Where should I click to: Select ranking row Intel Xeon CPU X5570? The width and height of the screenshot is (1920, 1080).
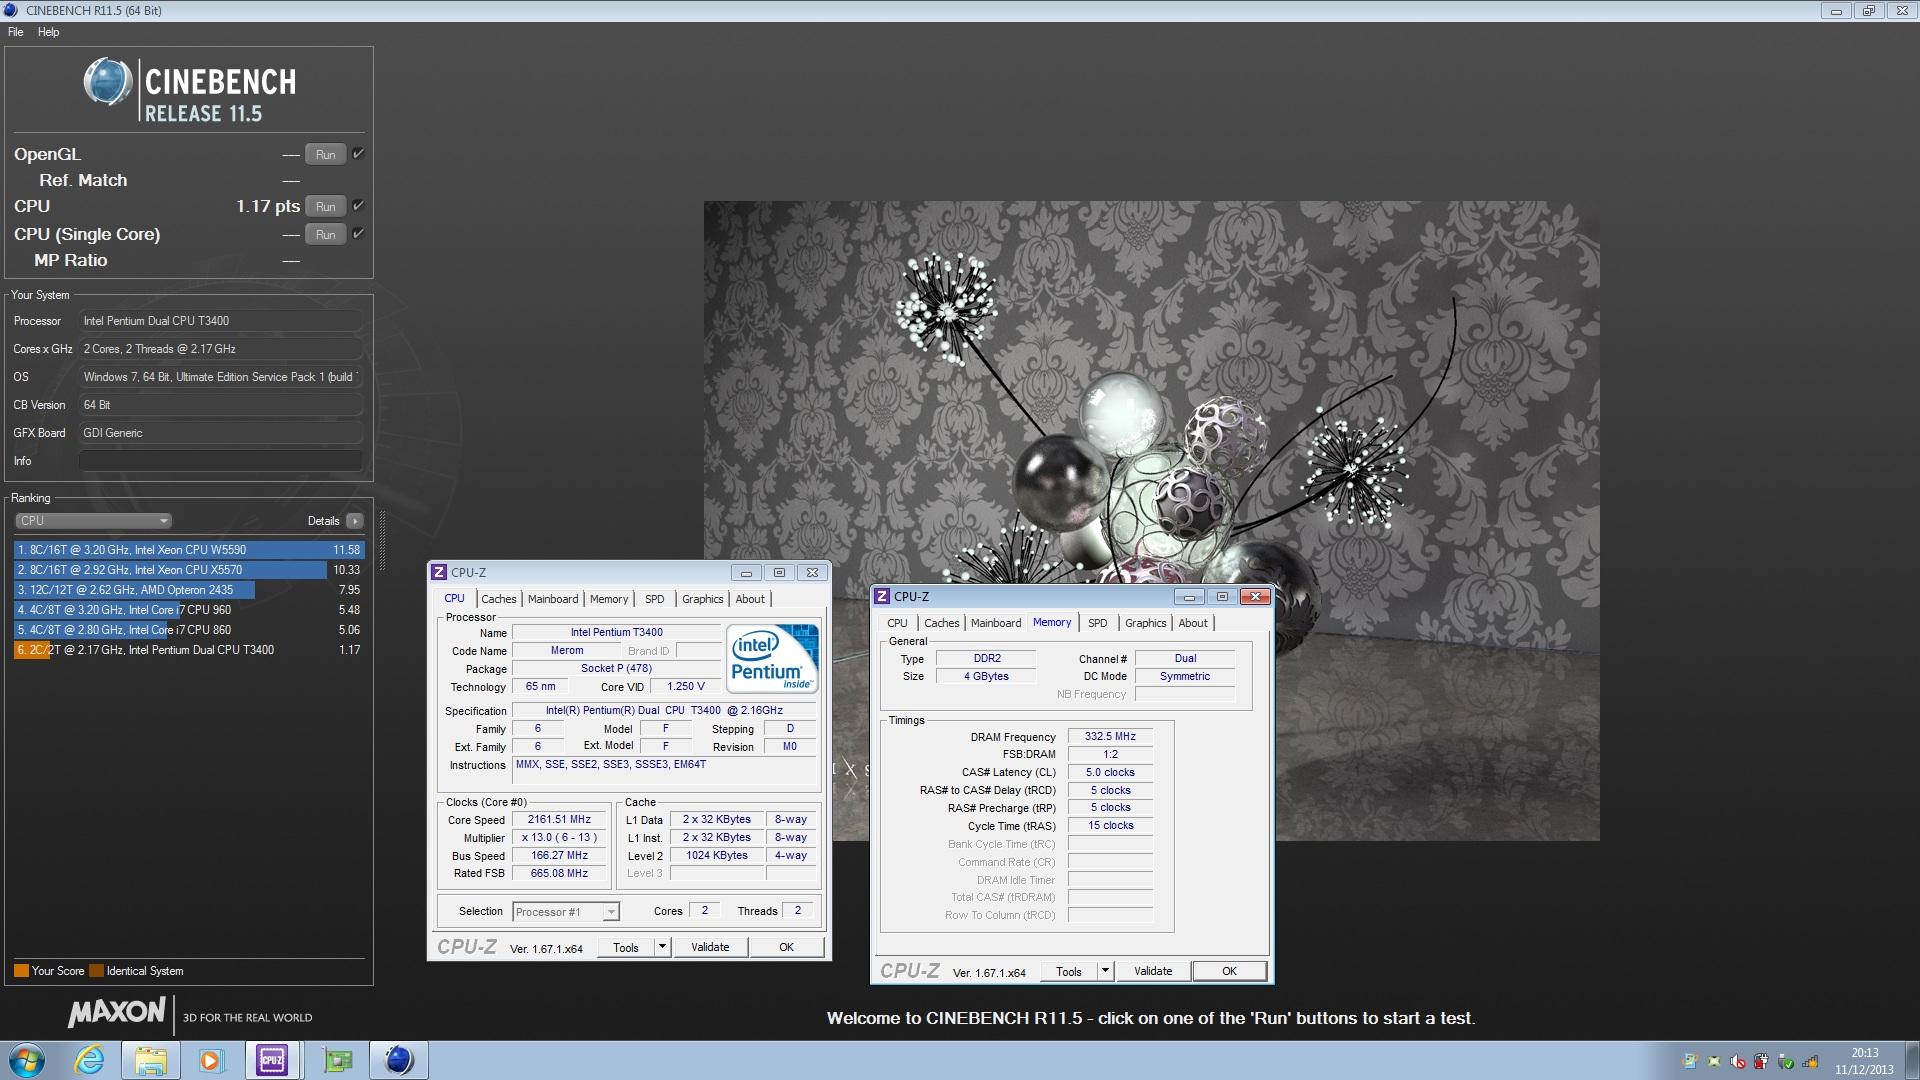[x=188, y=570]
